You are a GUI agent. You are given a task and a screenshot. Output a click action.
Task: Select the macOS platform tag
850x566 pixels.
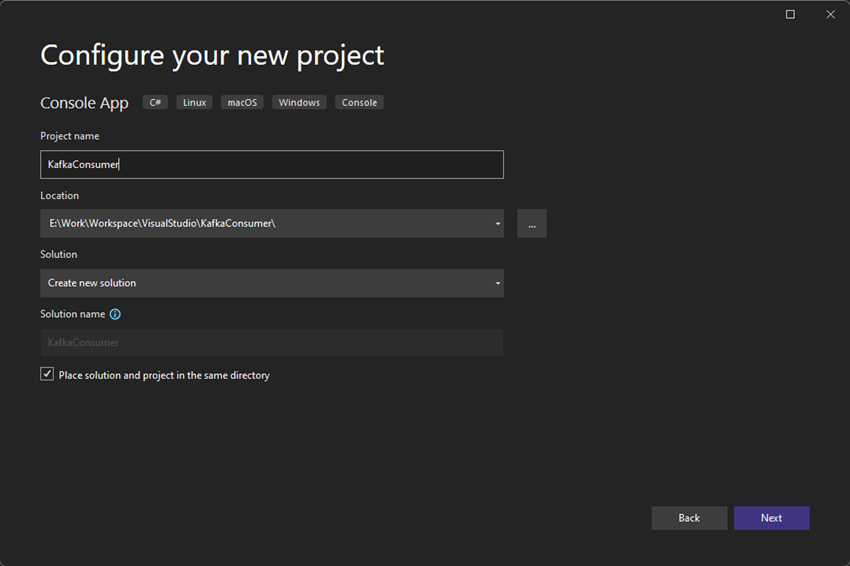242,102
